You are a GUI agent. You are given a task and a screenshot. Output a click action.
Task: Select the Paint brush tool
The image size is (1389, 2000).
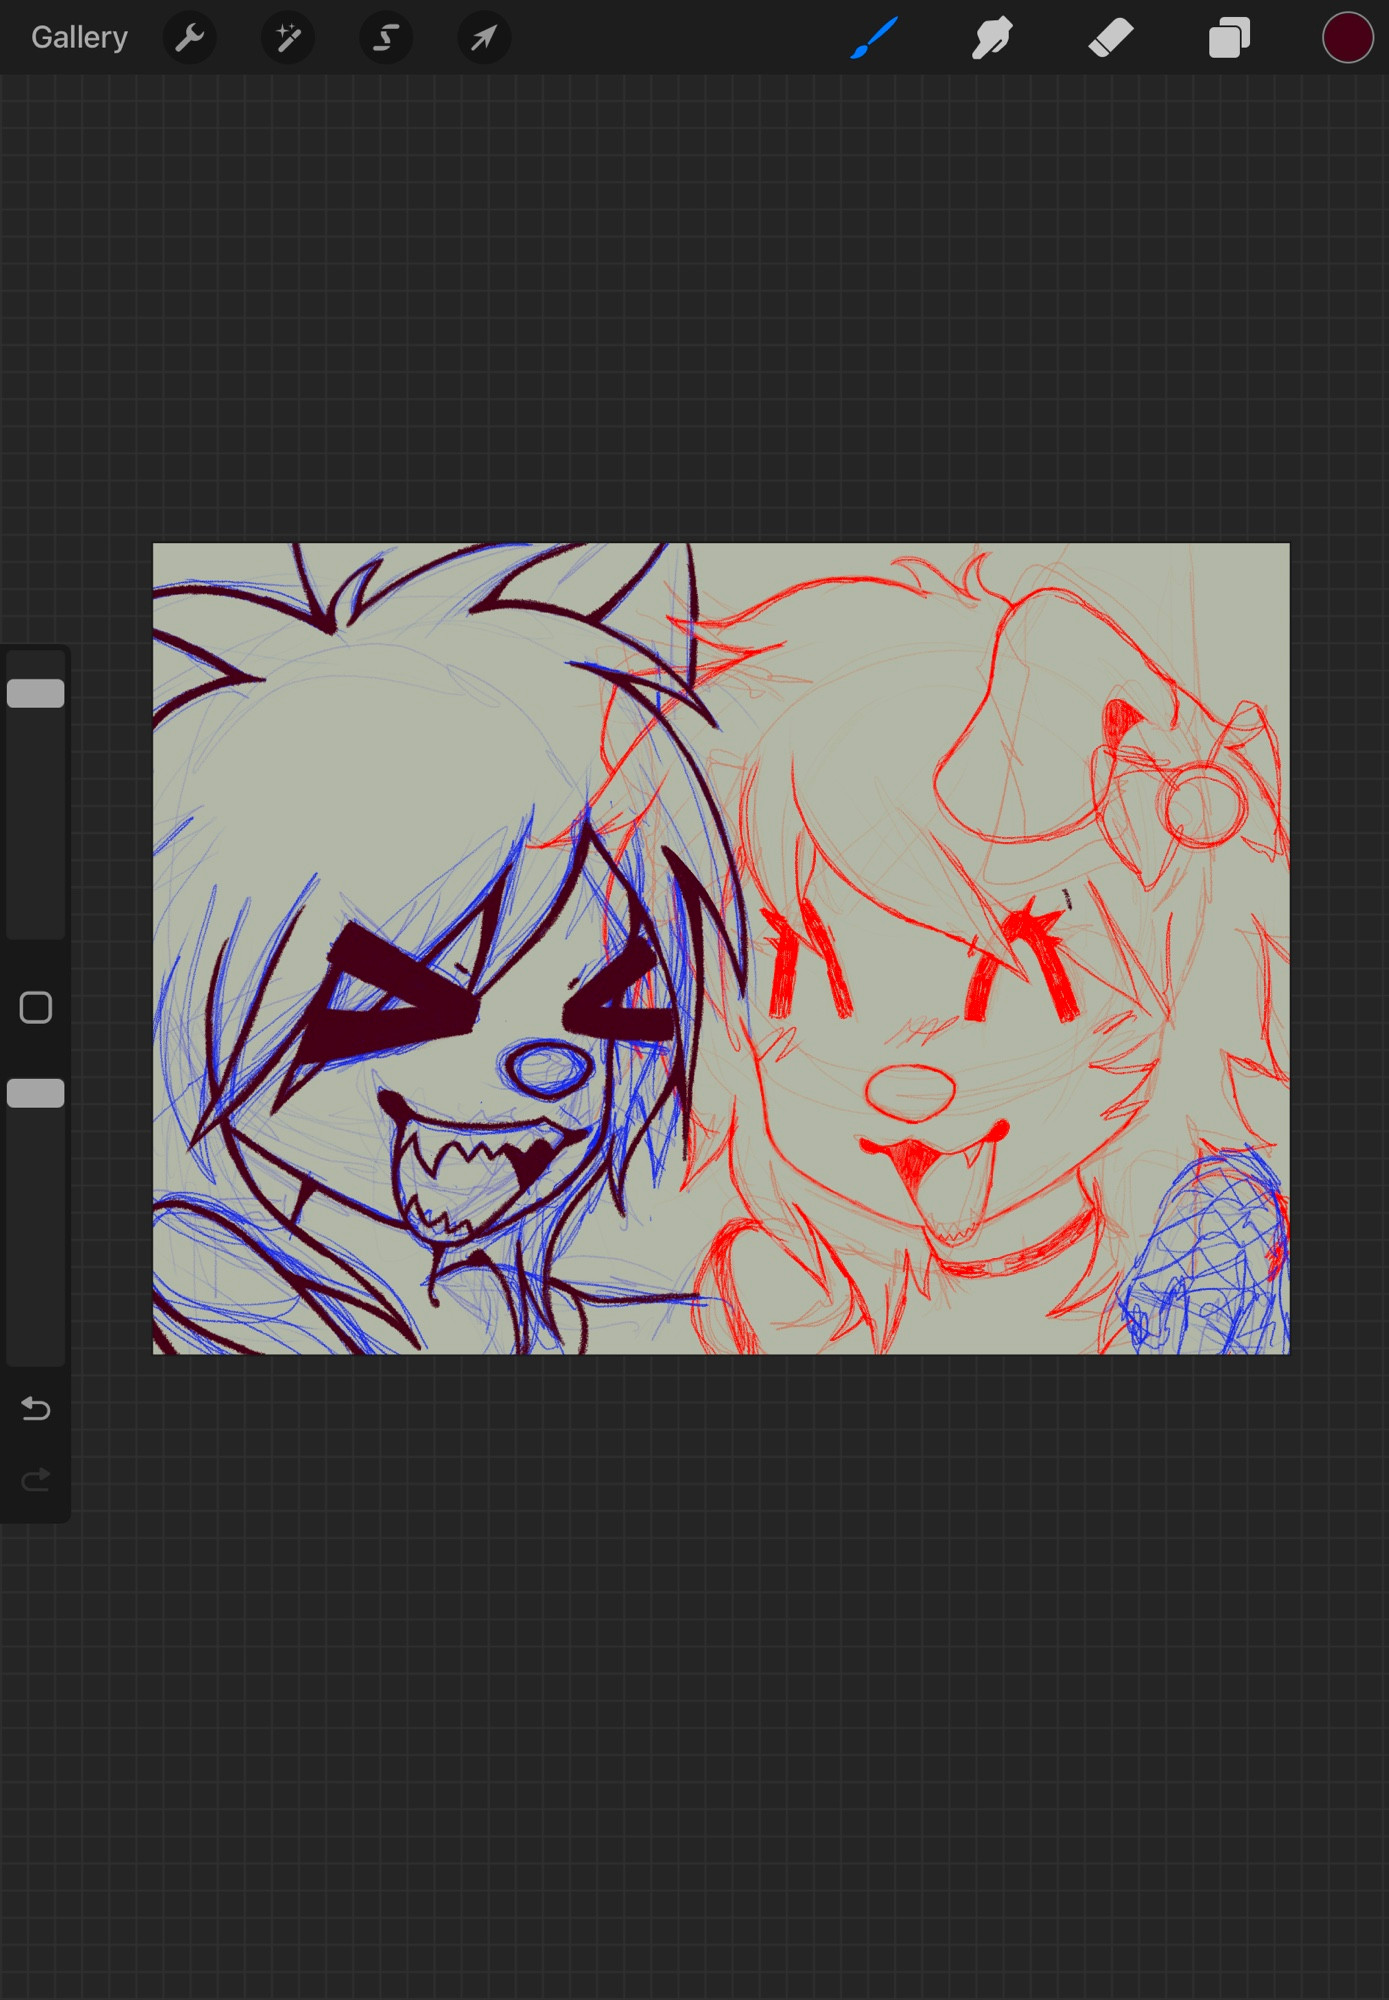tap(874, 38)
